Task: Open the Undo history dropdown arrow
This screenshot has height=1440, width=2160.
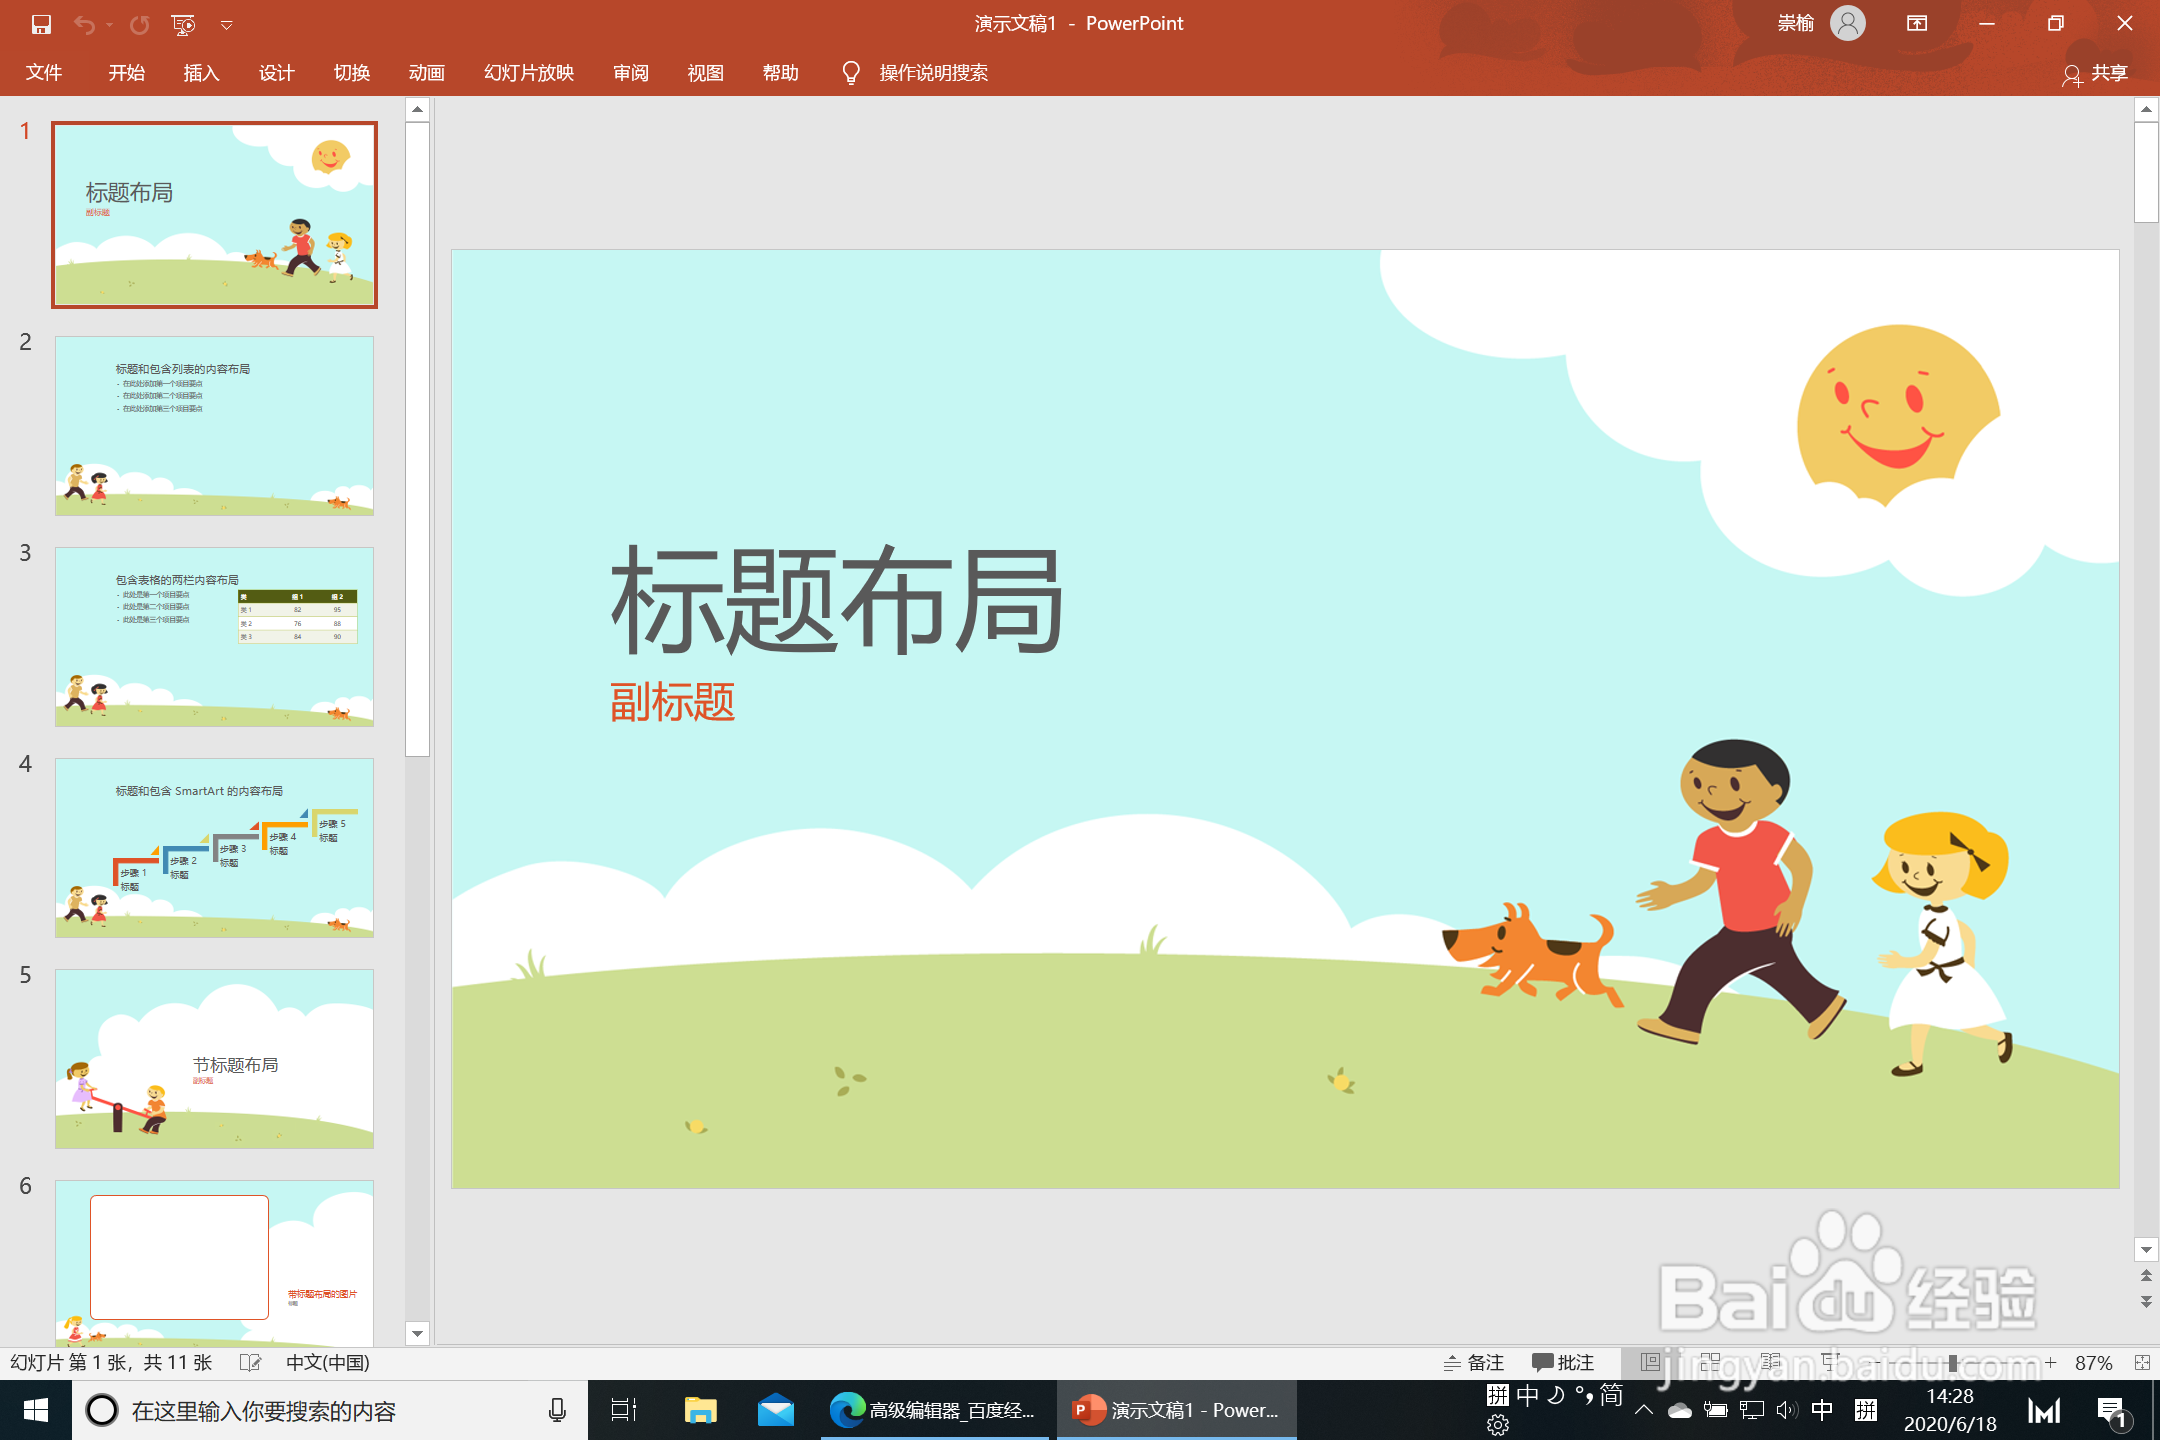Action: tap(109, 24)
